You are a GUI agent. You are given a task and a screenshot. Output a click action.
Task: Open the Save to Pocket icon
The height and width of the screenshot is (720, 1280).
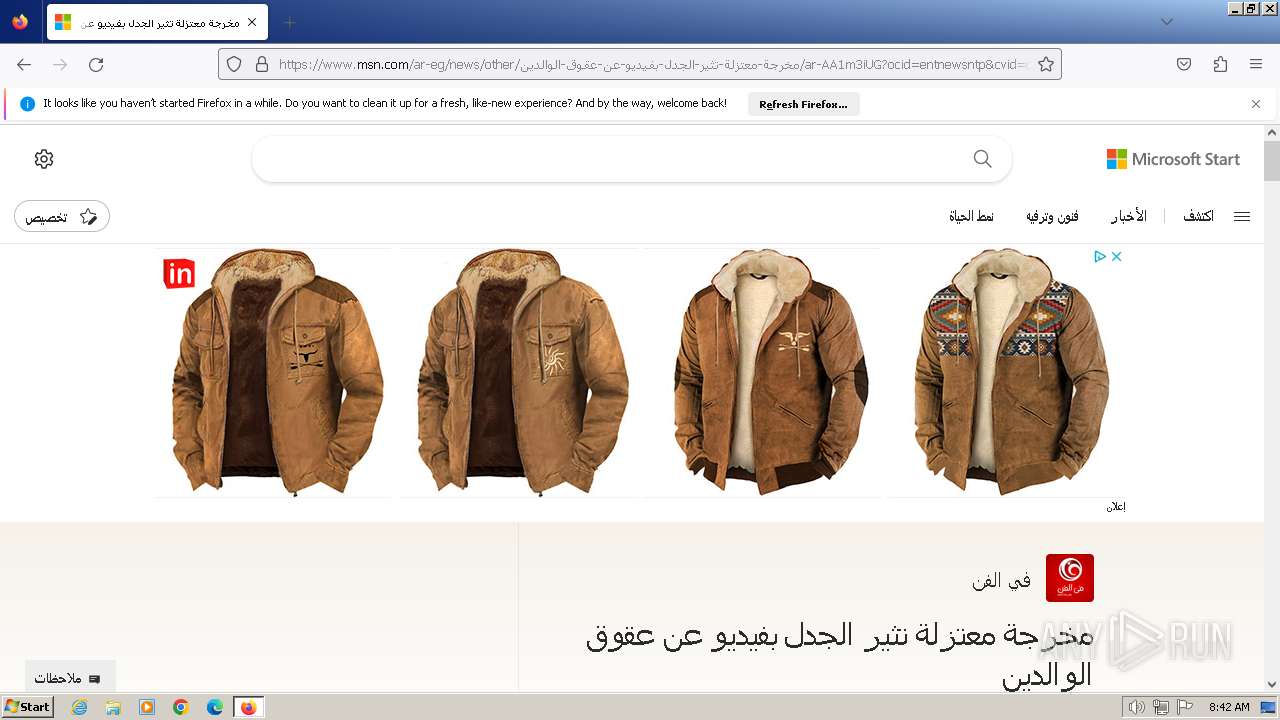(x=1184, y=64)
